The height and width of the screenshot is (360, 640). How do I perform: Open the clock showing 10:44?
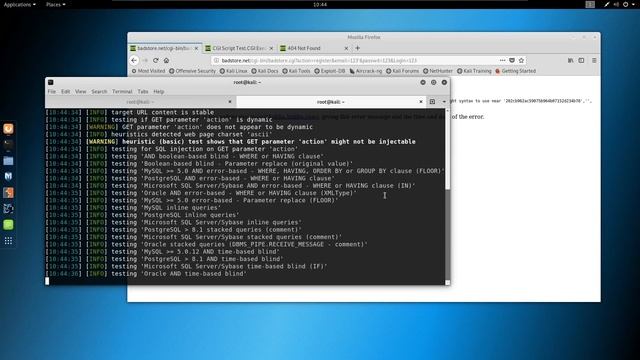coord(320,4)
